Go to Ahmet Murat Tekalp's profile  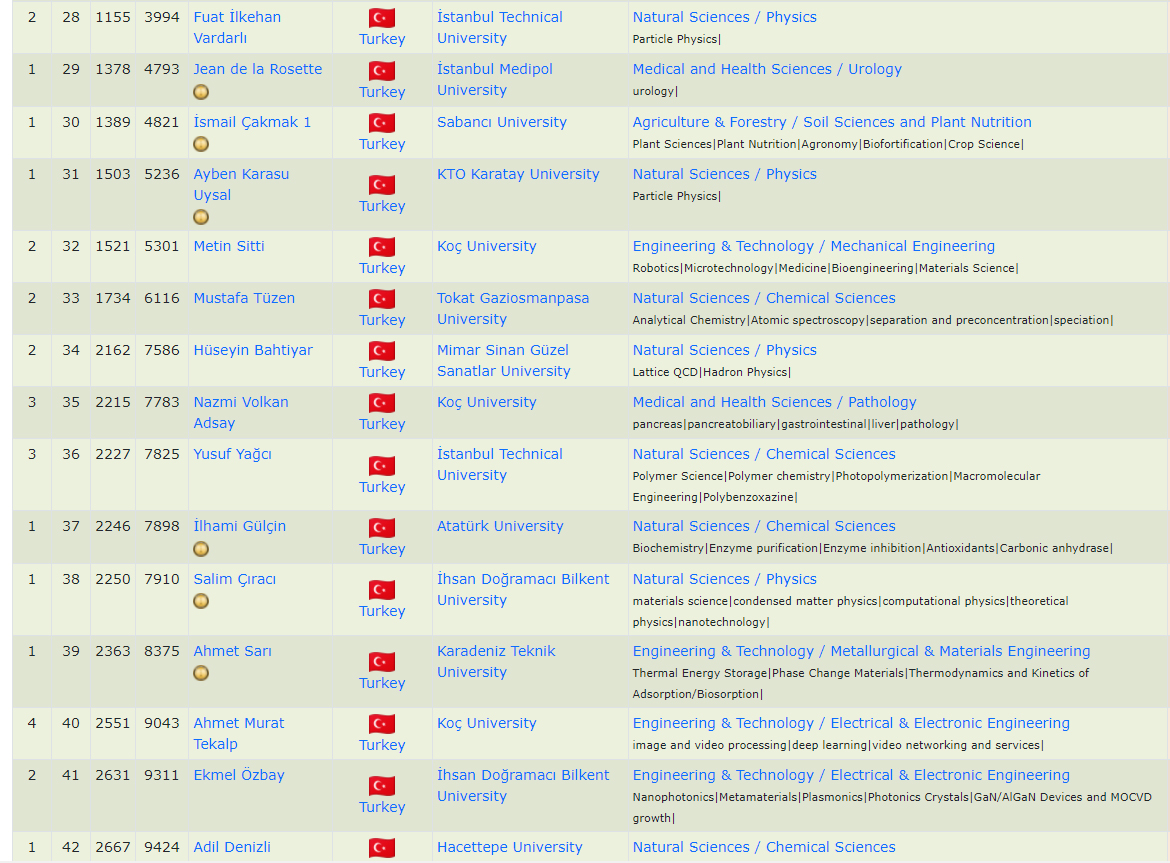tap(239, 733)
